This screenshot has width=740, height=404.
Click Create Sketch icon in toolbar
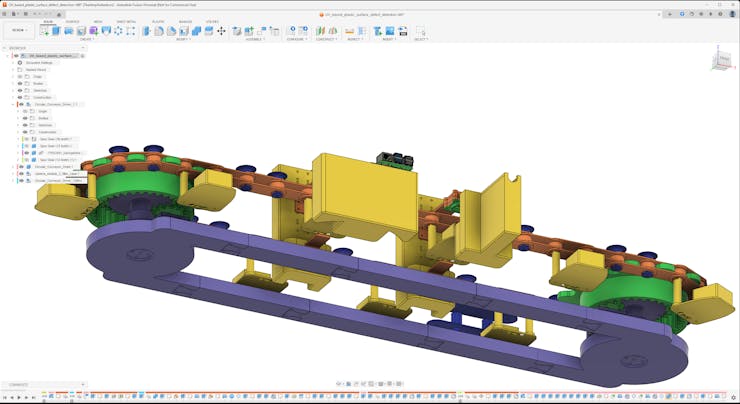(44, 31)
